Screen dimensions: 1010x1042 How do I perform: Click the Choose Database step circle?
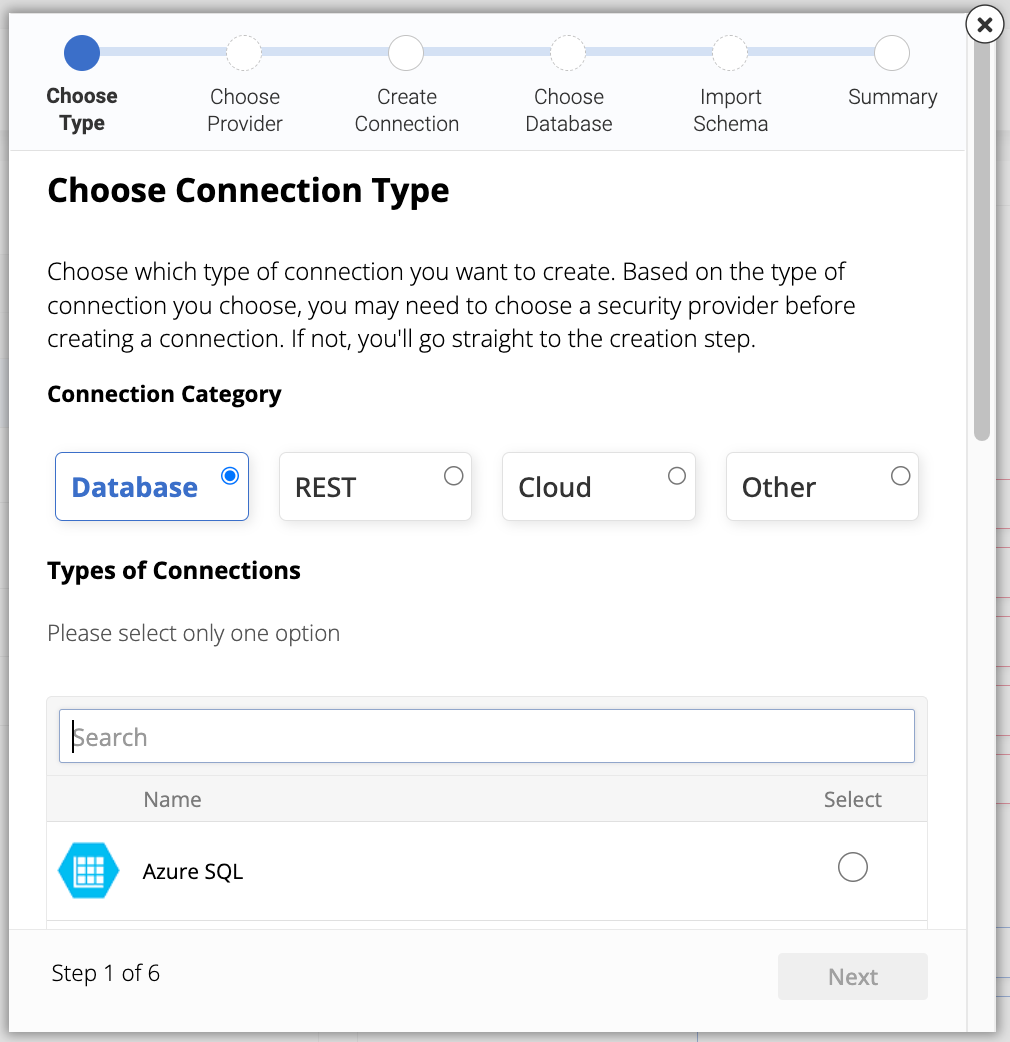pos(568,52)
